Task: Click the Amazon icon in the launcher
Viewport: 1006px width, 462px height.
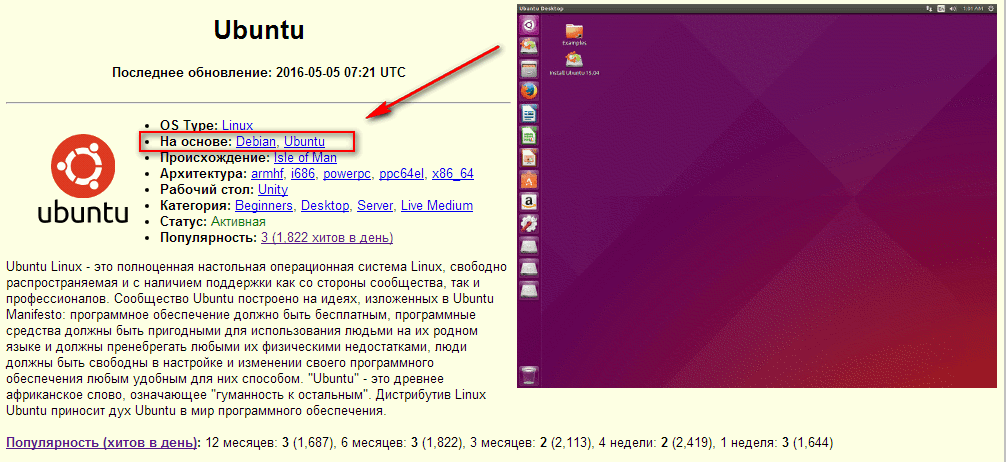Action: 529,202
